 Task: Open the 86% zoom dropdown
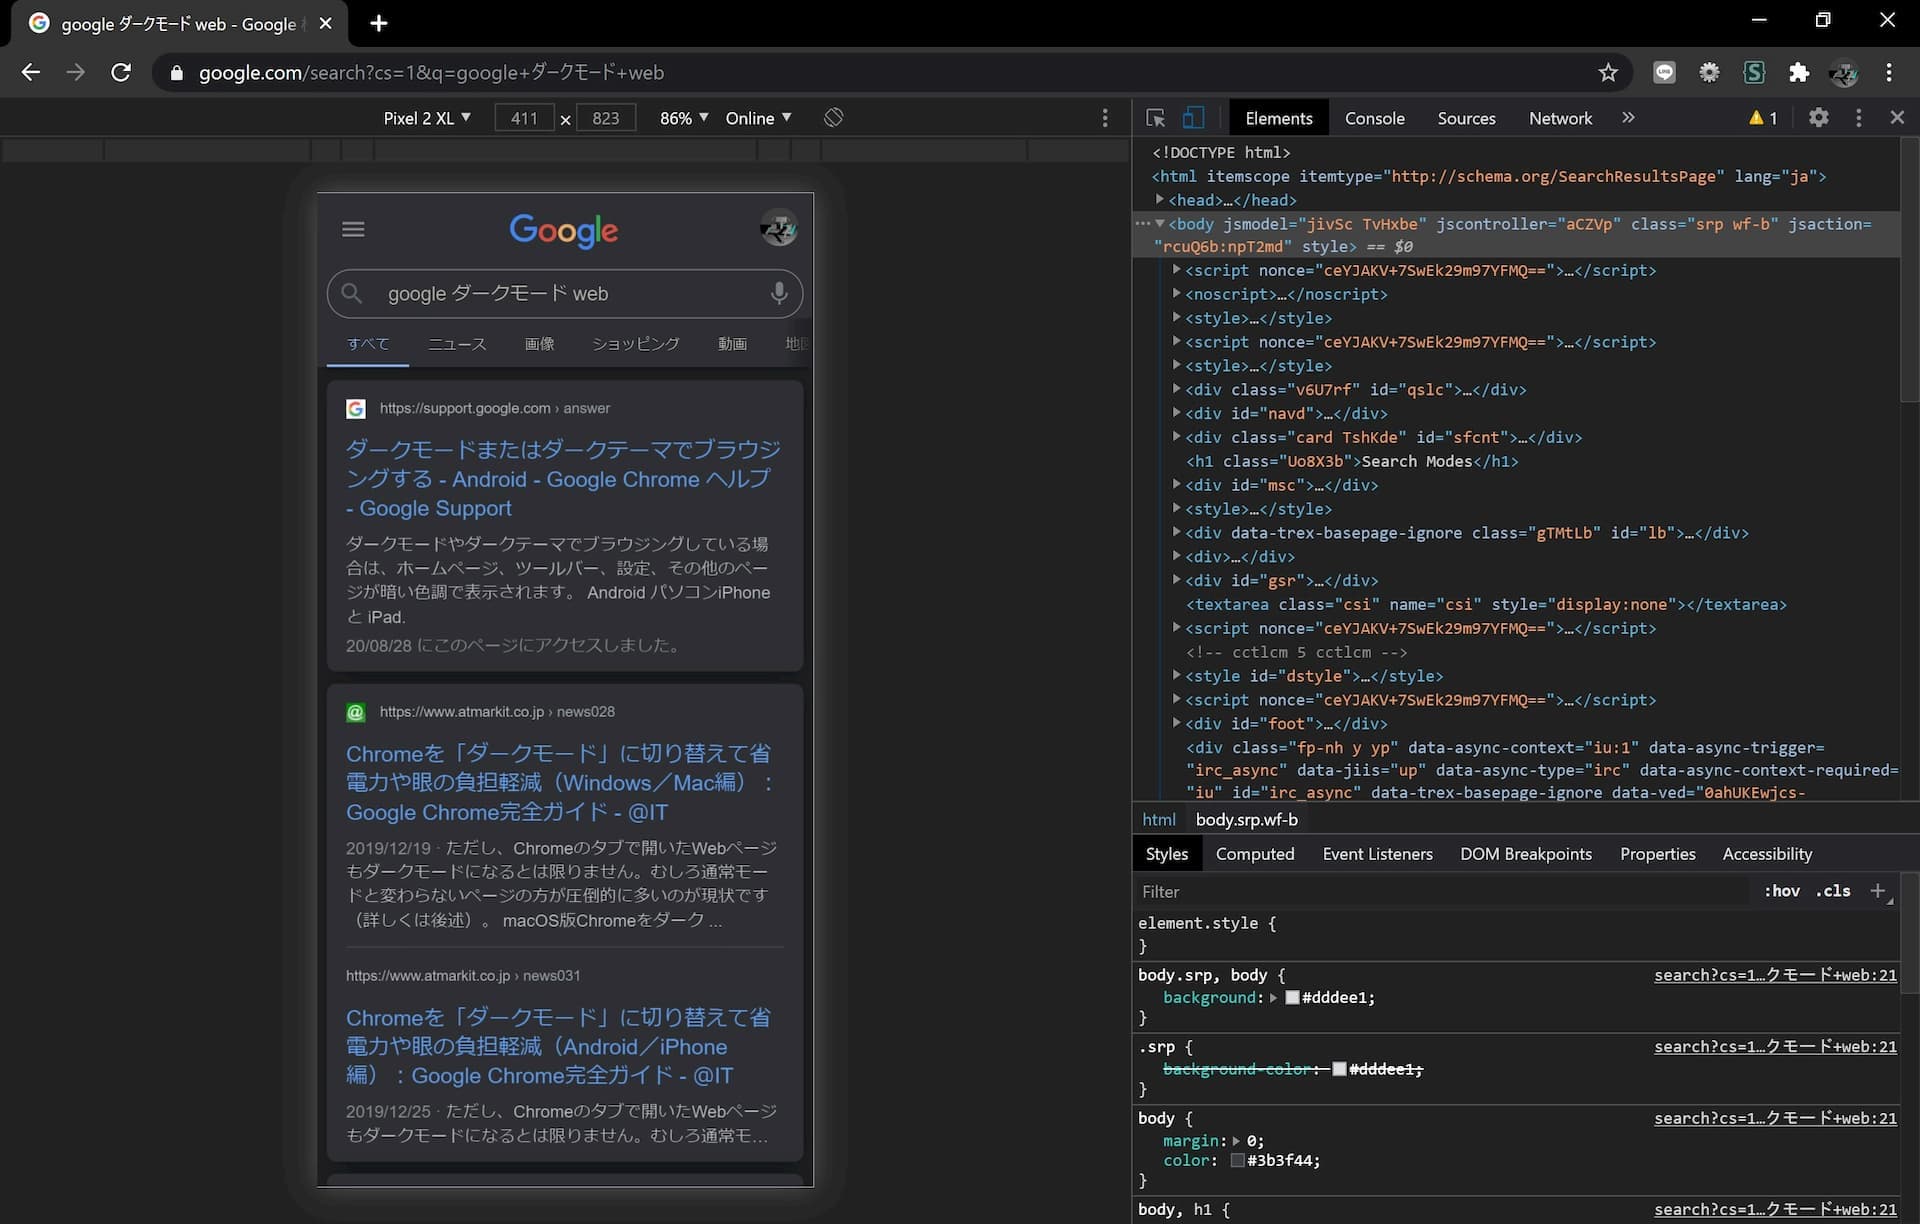[x=684, y=118]
